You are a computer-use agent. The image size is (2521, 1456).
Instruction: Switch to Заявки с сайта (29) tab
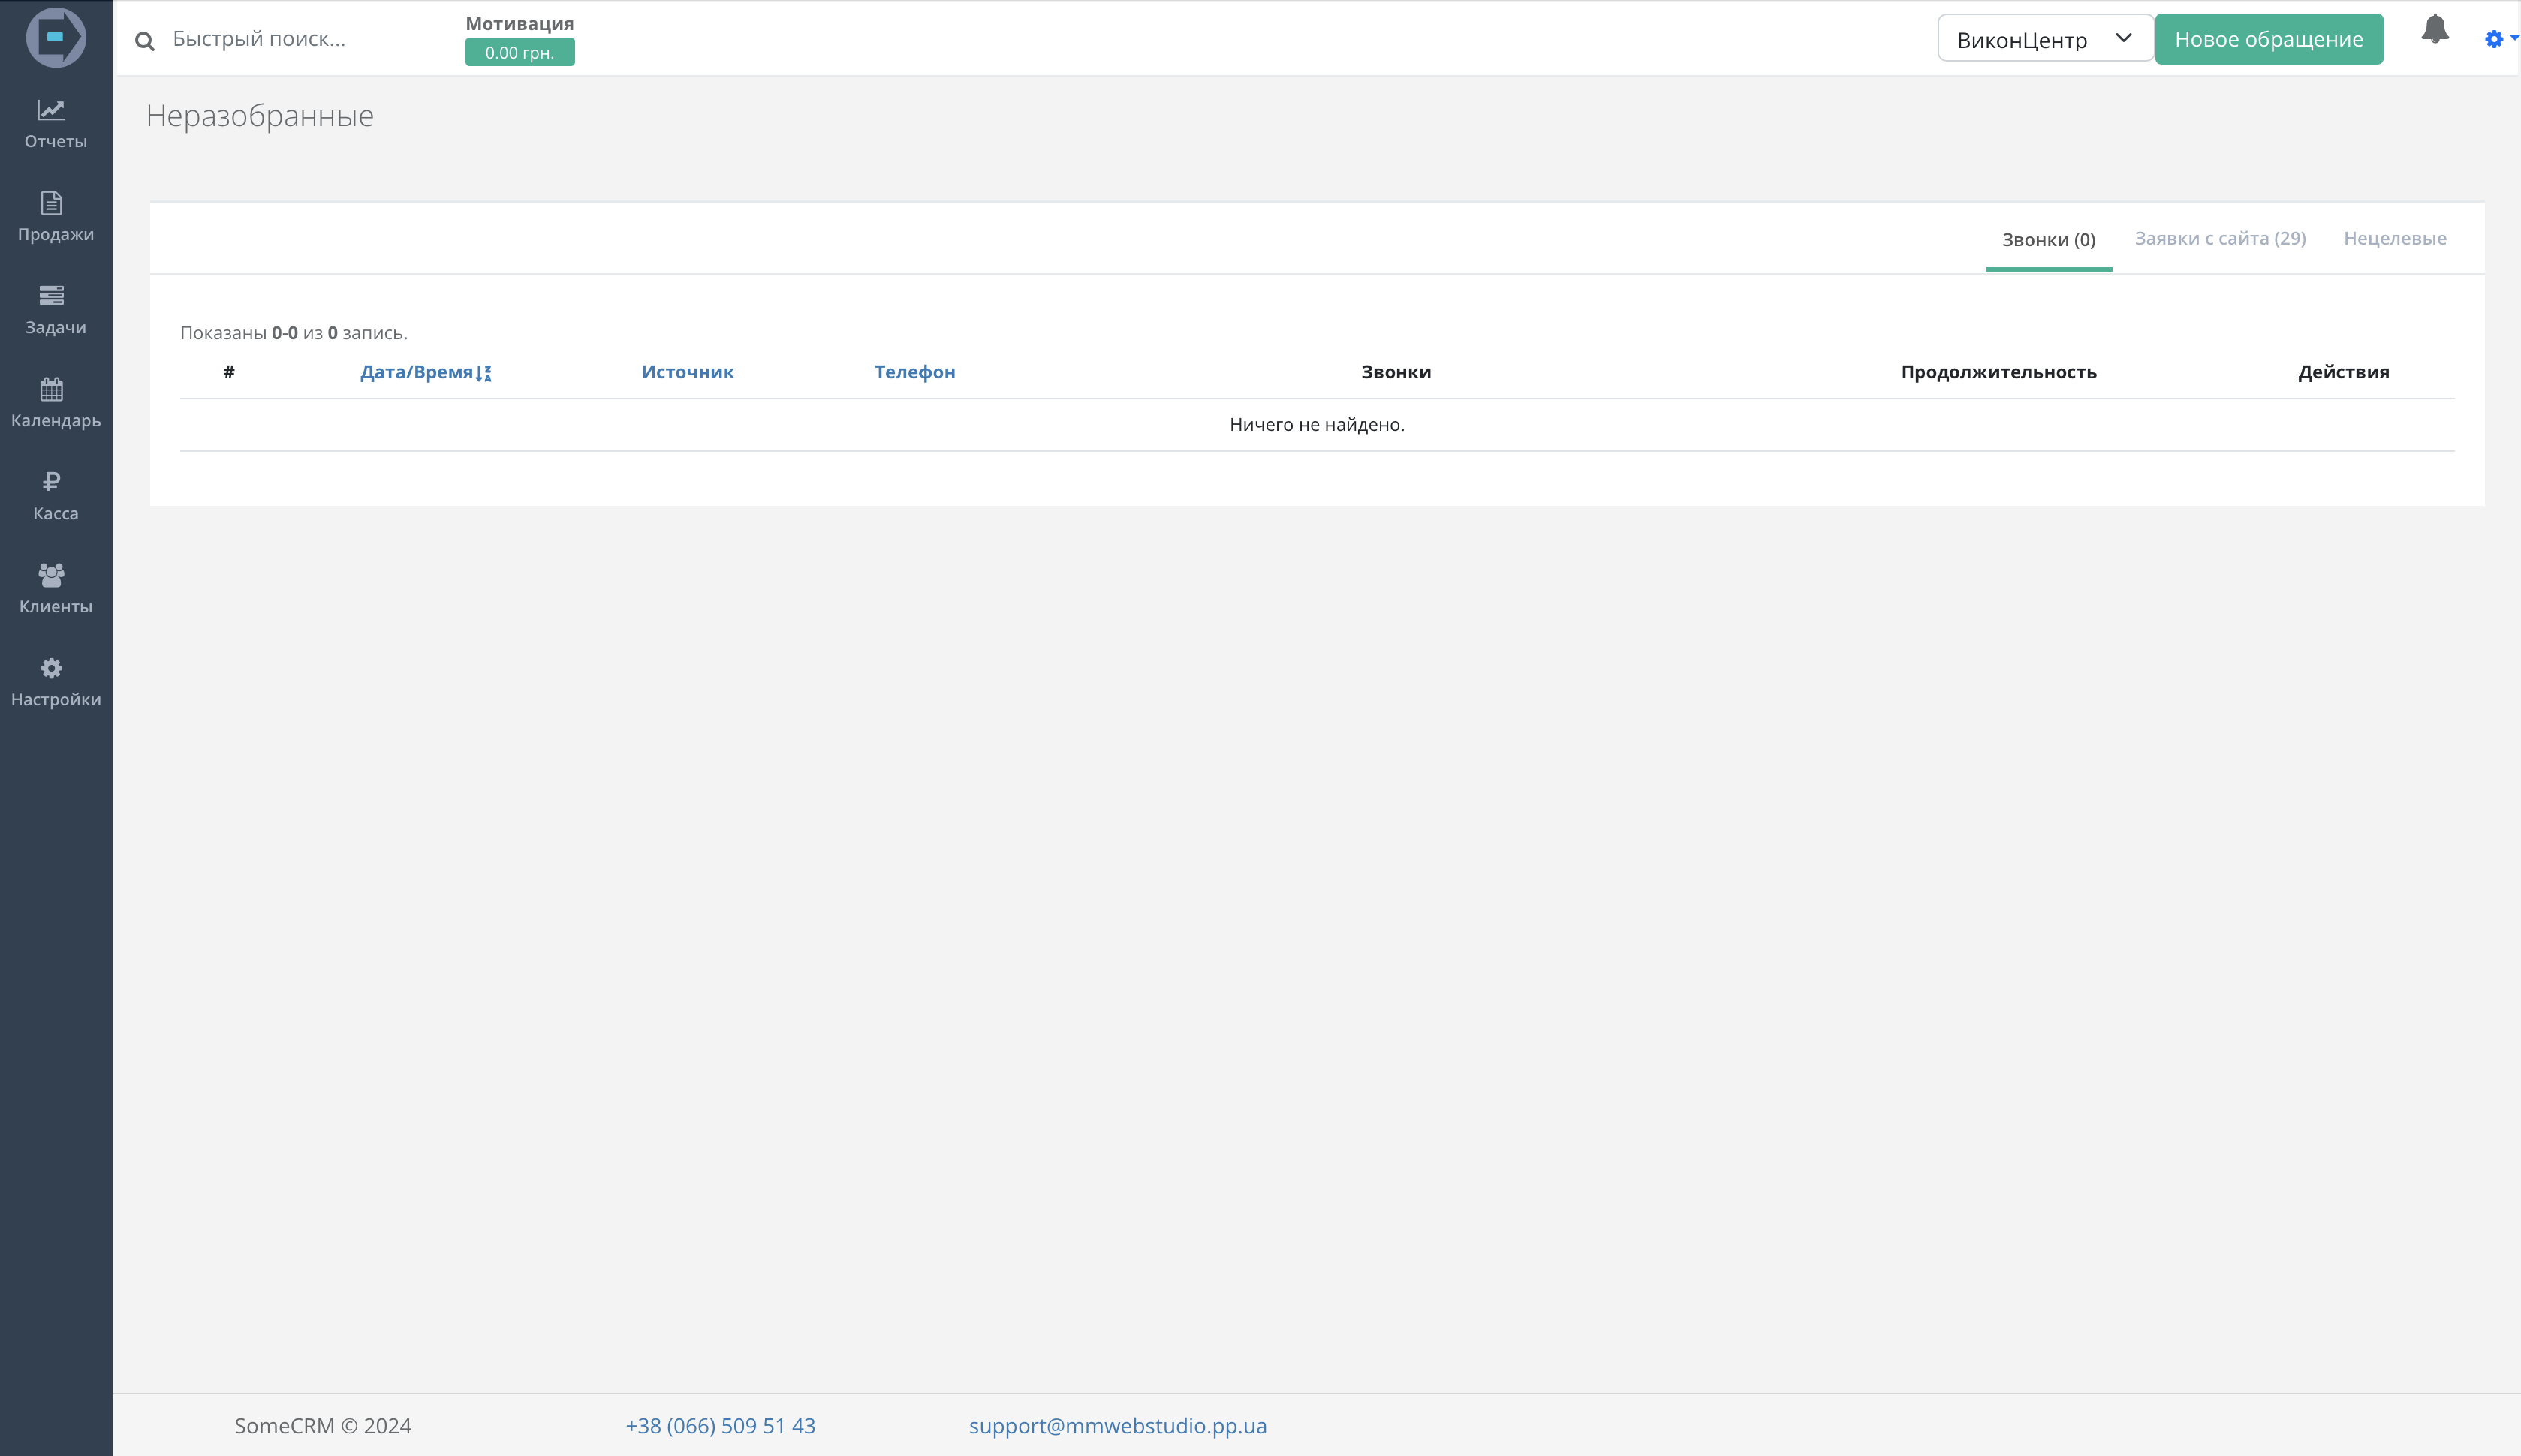pos(2219,238)
